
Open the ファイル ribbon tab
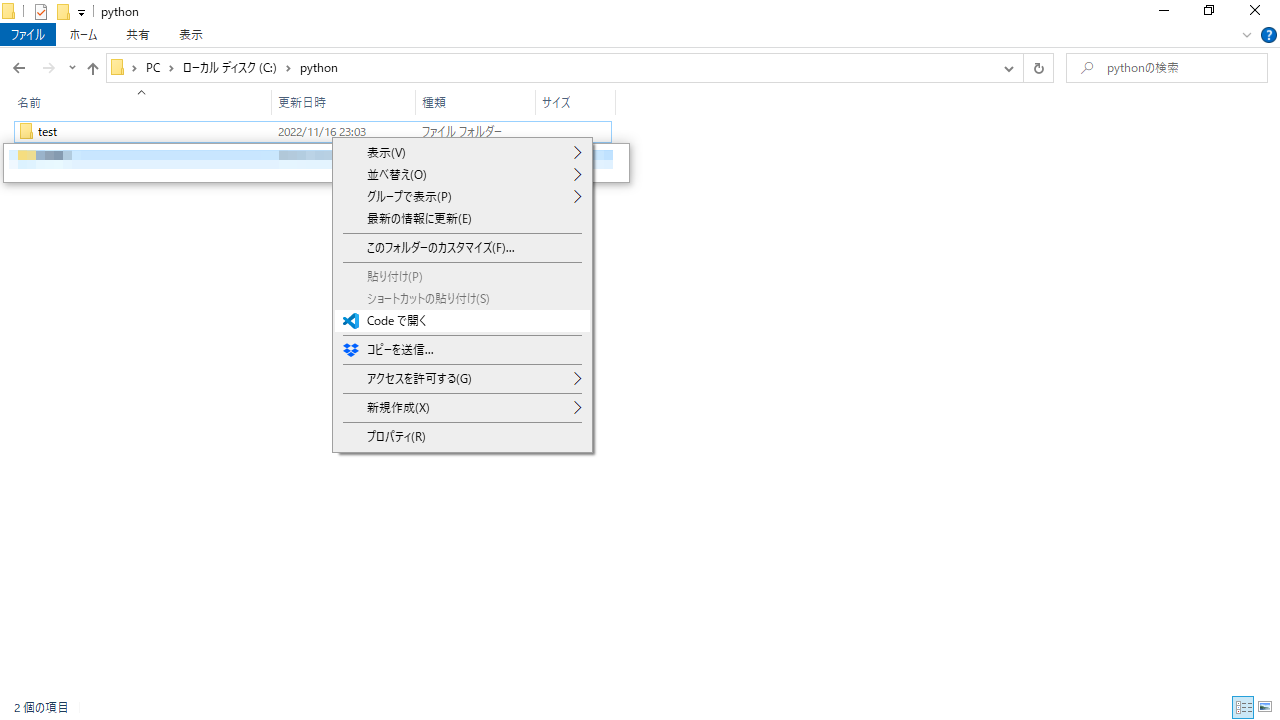point(28,35)
